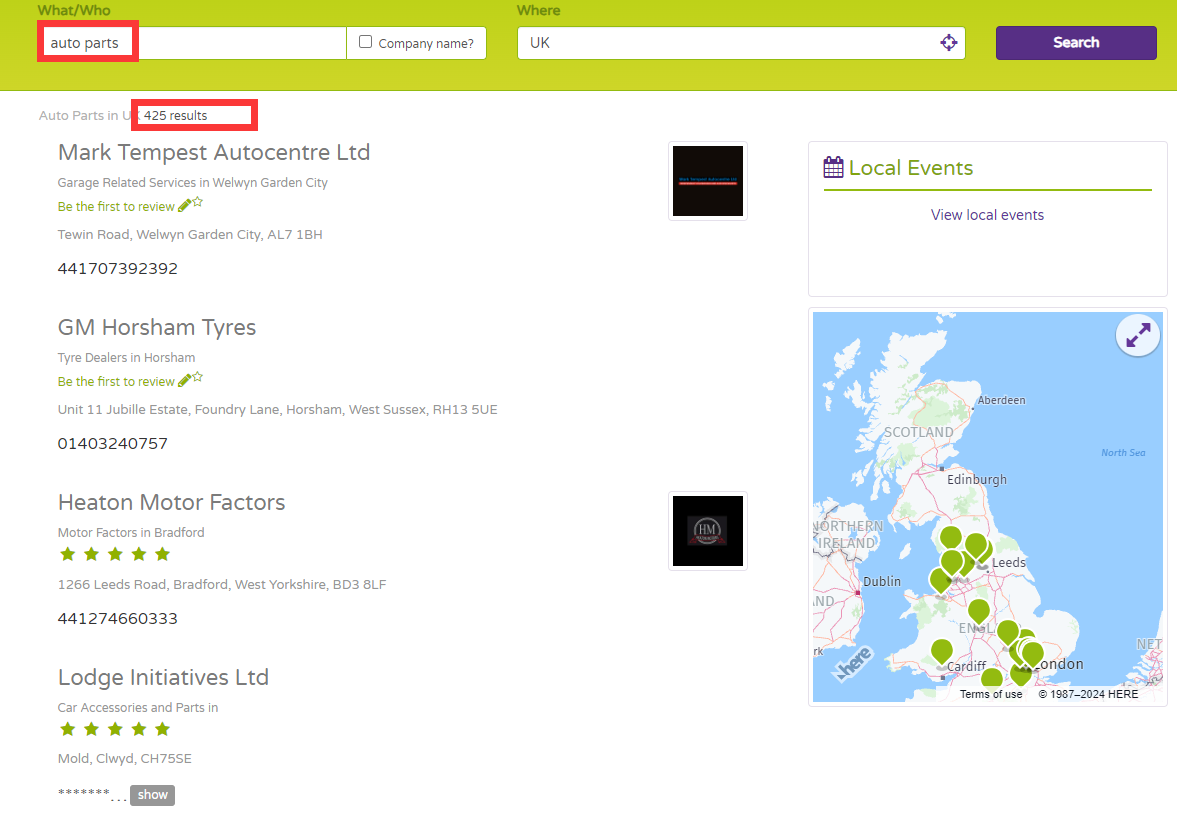Open the Heaton Motor Factors logo thumbnail
Viewport: 1177px width, 817px height.
708,531
